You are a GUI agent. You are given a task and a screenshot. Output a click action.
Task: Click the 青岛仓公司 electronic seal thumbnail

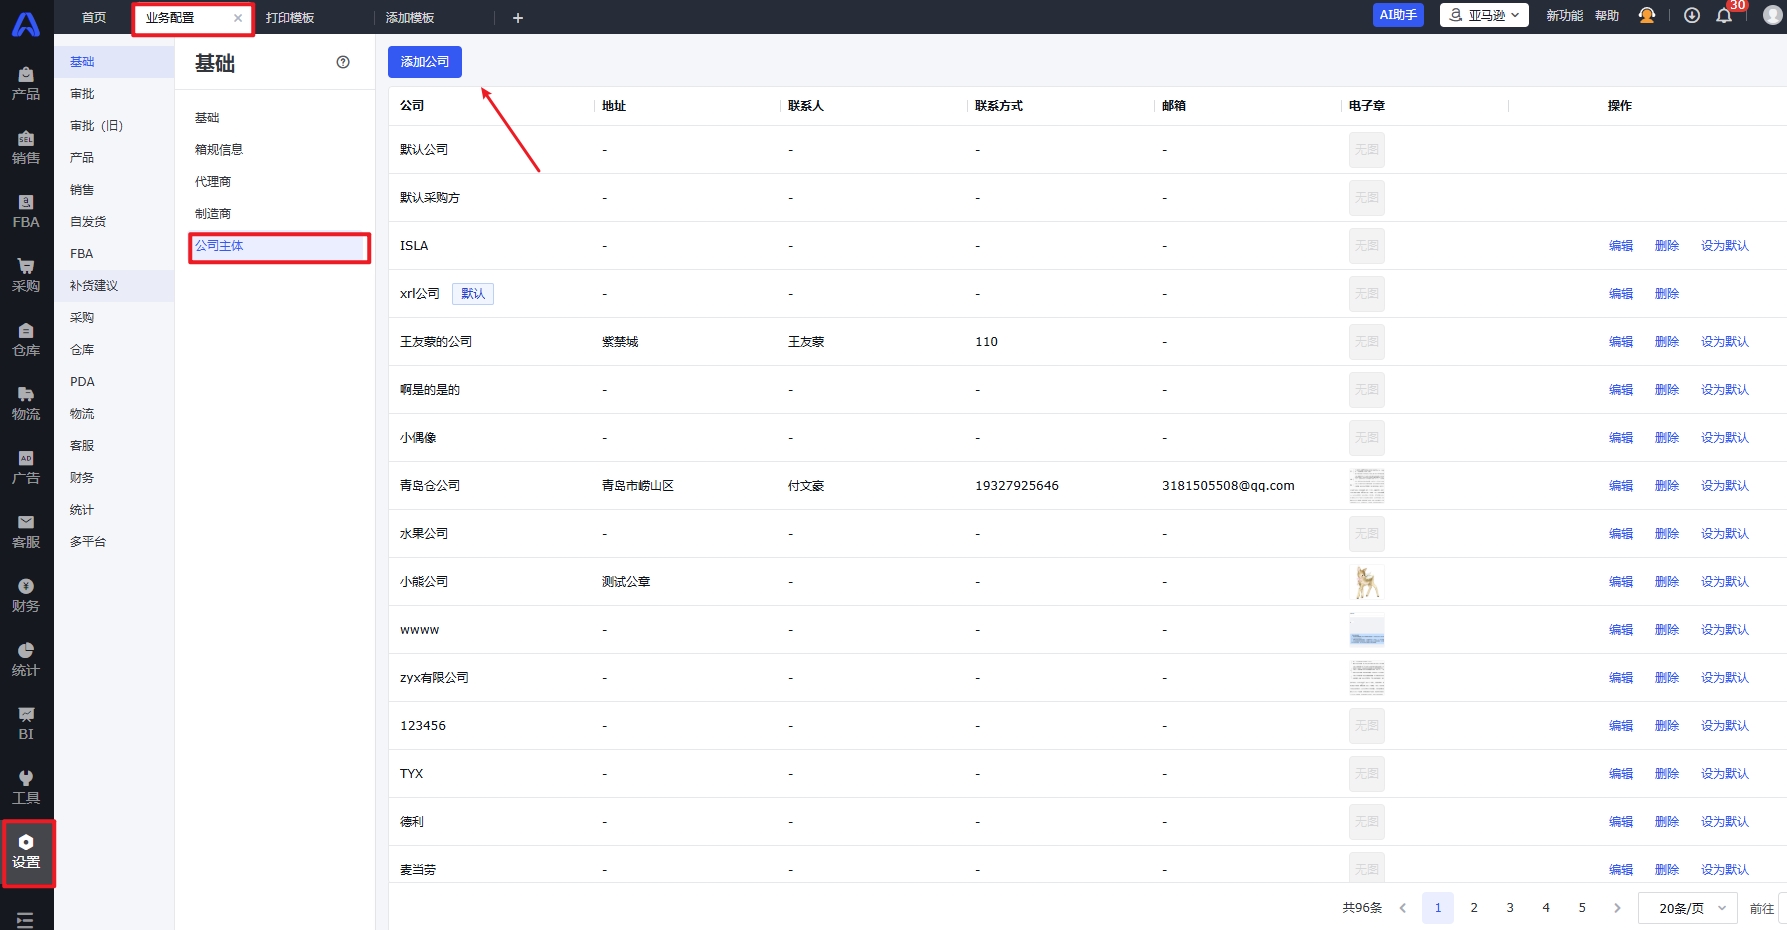tap(1366, 486)
